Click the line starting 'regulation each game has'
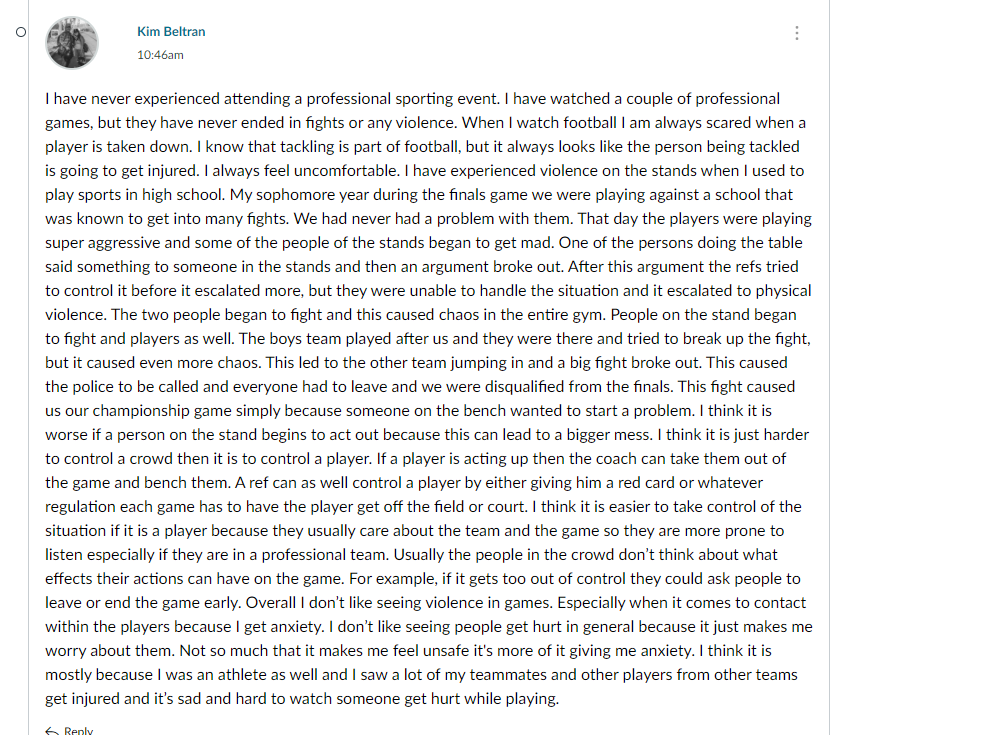This screenshot has width=1005, height=735. [423, 507]
